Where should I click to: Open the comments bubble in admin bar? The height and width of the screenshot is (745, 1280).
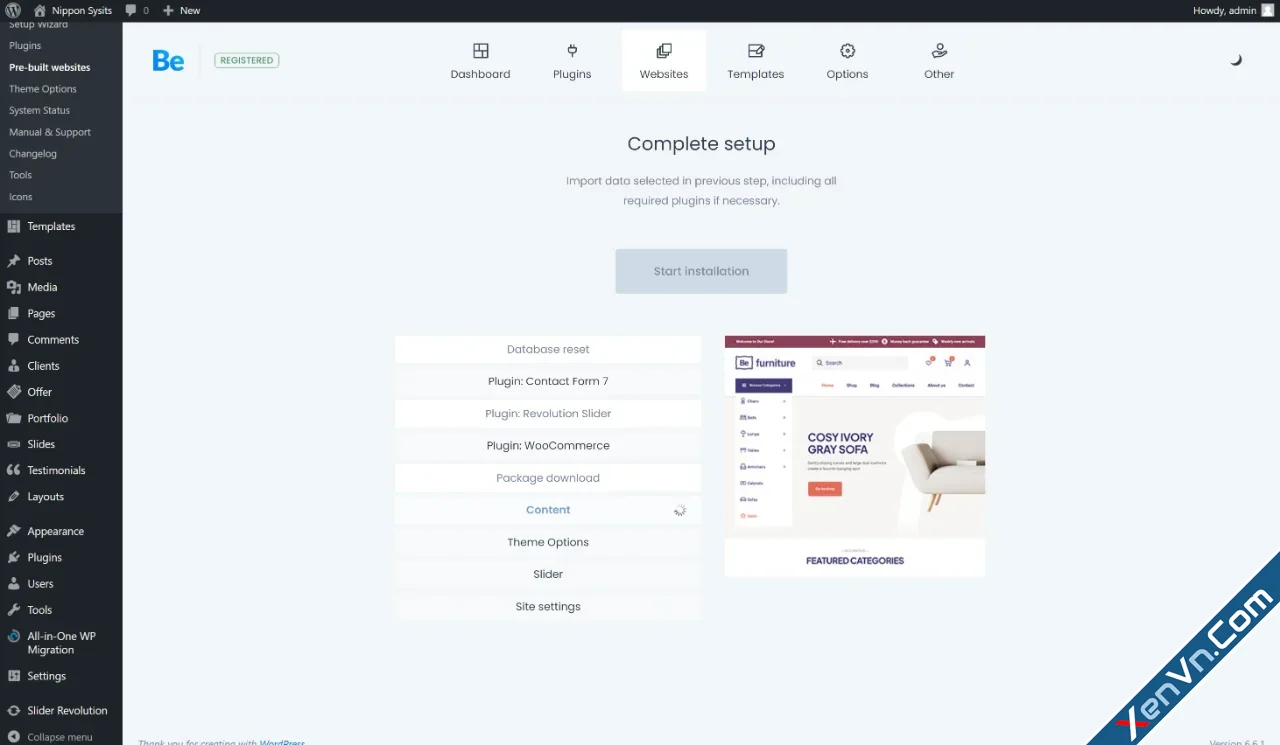tap(137, 10)
